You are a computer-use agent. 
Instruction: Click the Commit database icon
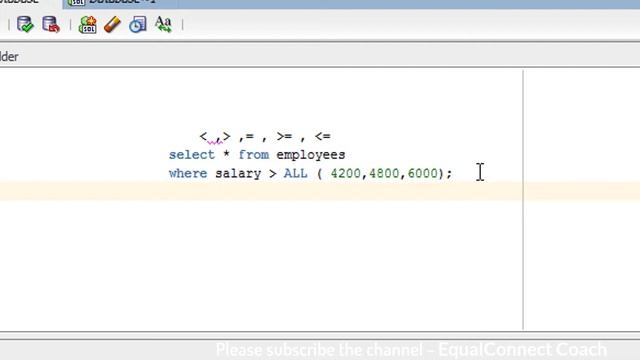click(25, 24)
